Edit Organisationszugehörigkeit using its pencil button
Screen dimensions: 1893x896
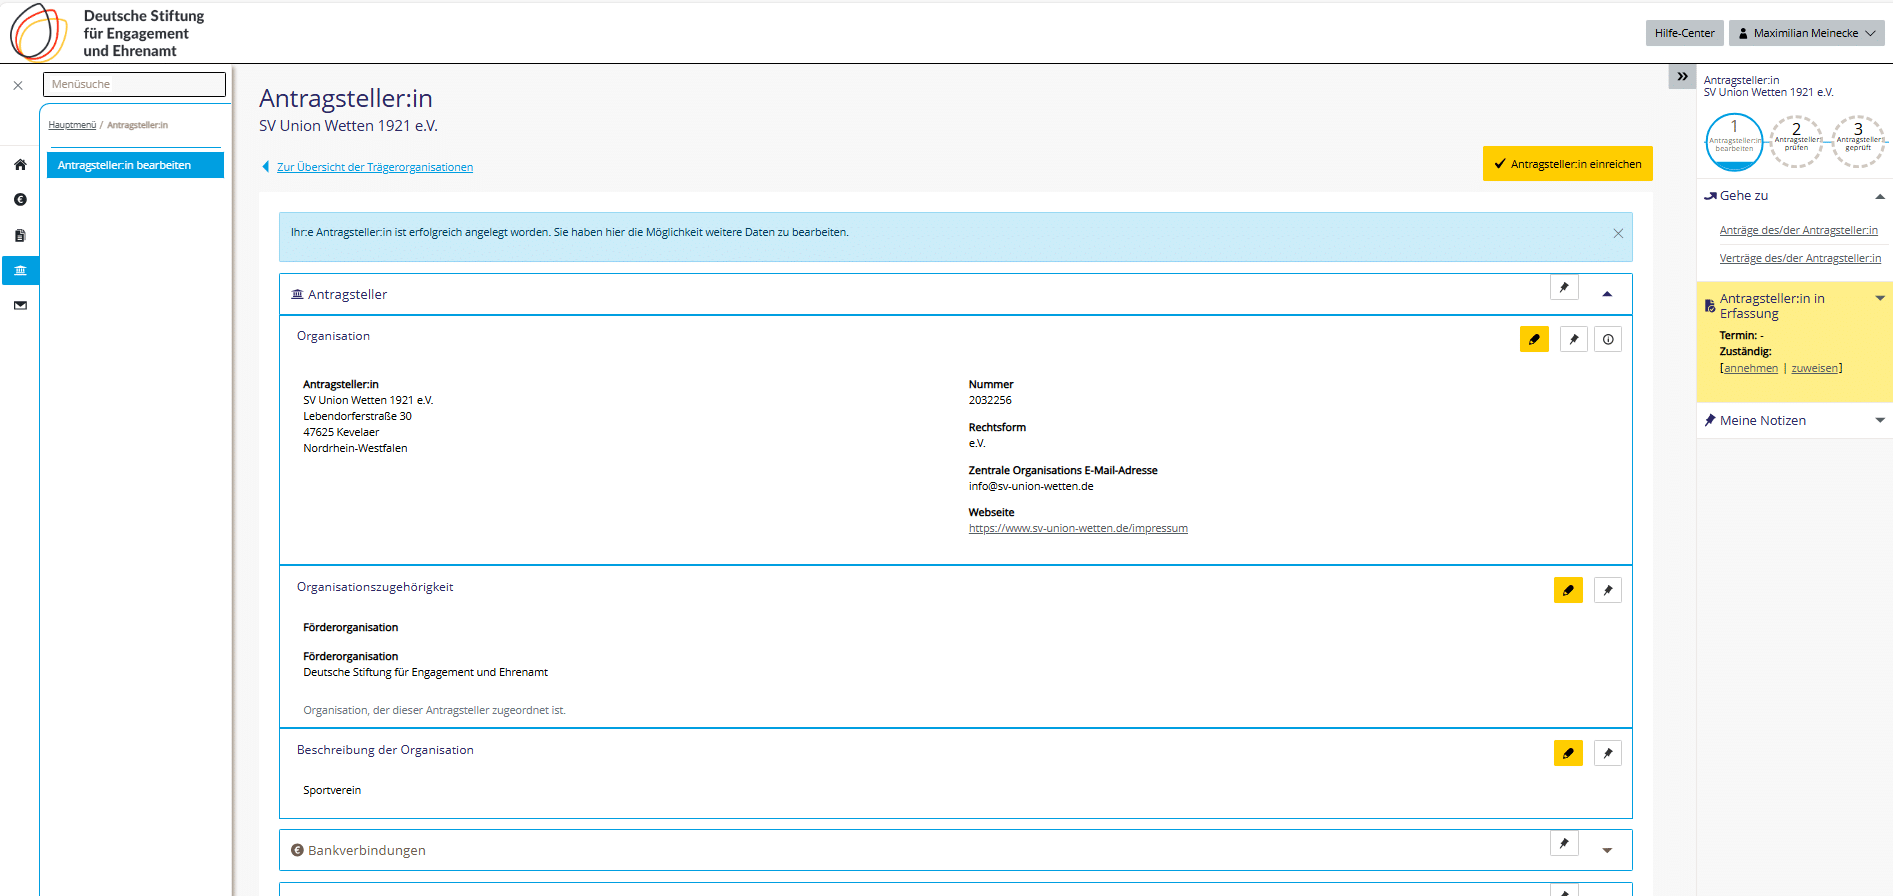[x=1568, y=591]
